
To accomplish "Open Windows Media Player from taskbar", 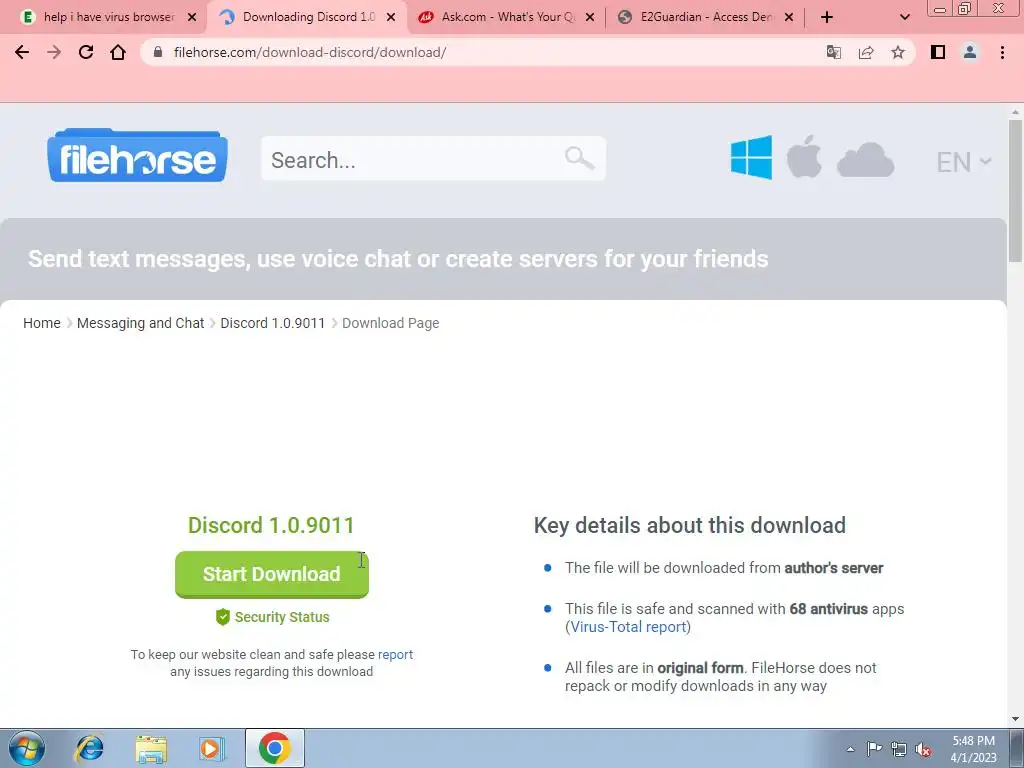I will coord(212,748).
